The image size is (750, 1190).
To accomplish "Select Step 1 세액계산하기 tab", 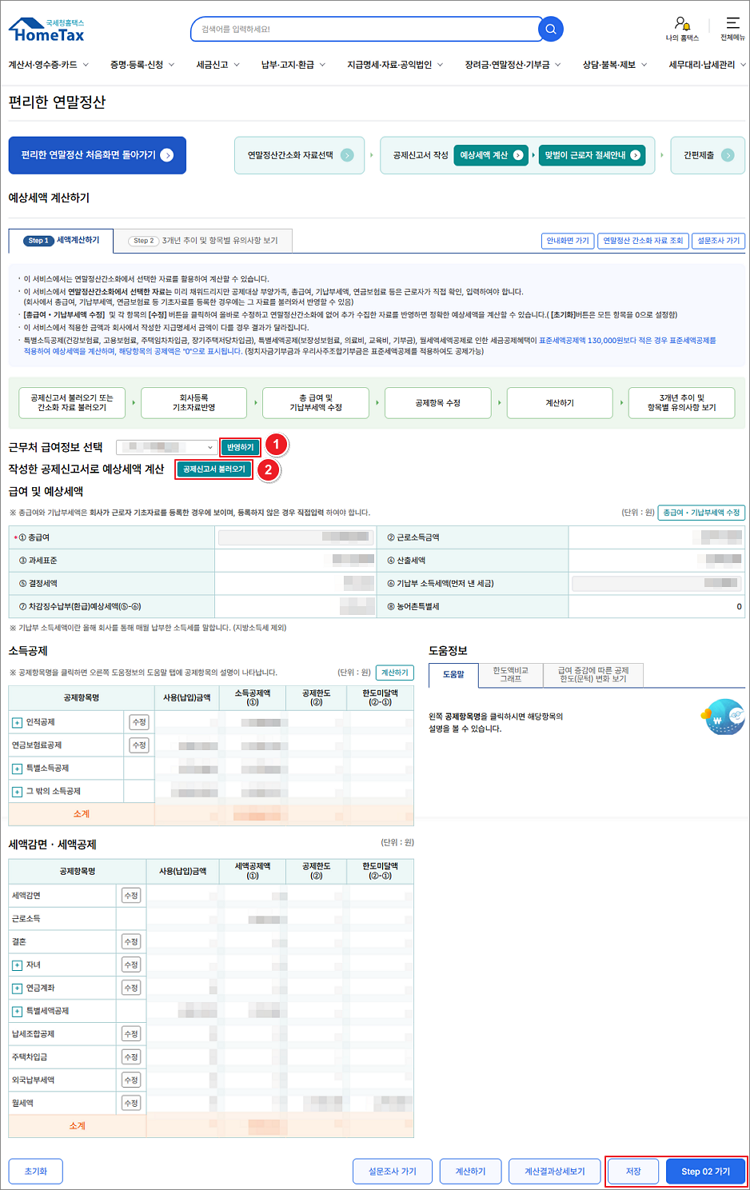I will 61,241.
